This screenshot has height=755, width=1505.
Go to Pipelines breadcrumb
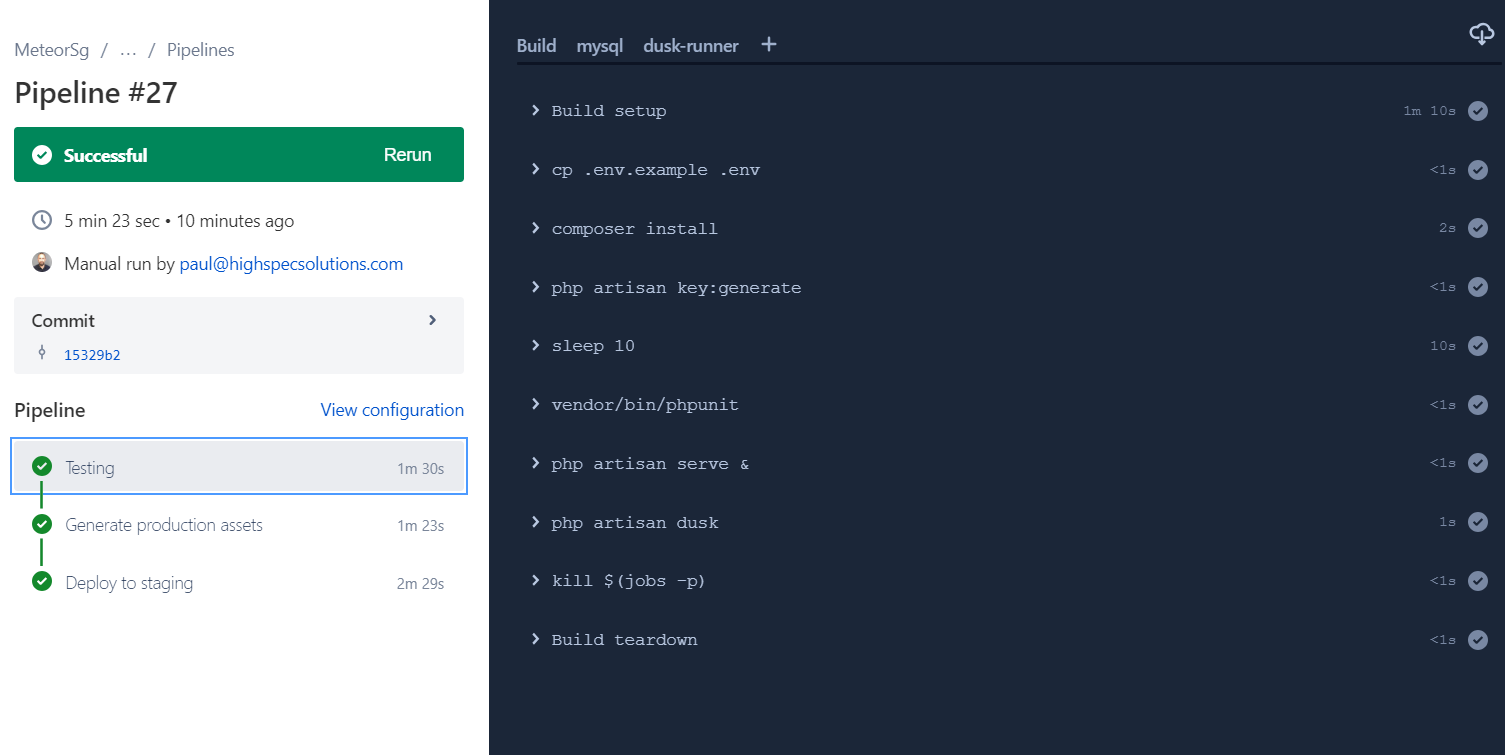pos(201,50)
